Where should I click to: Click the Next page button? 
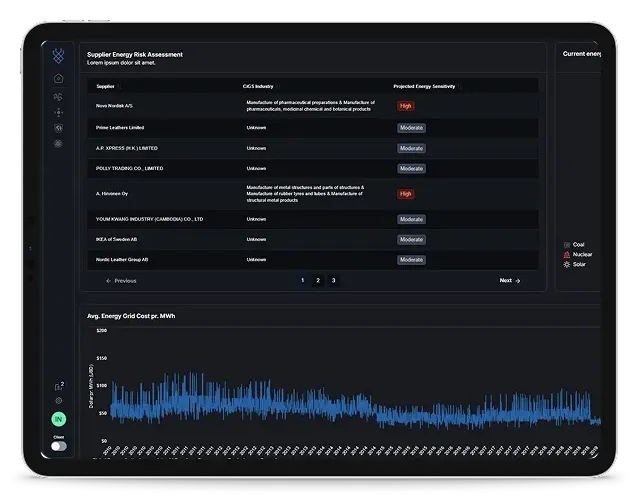pos(510,280)
